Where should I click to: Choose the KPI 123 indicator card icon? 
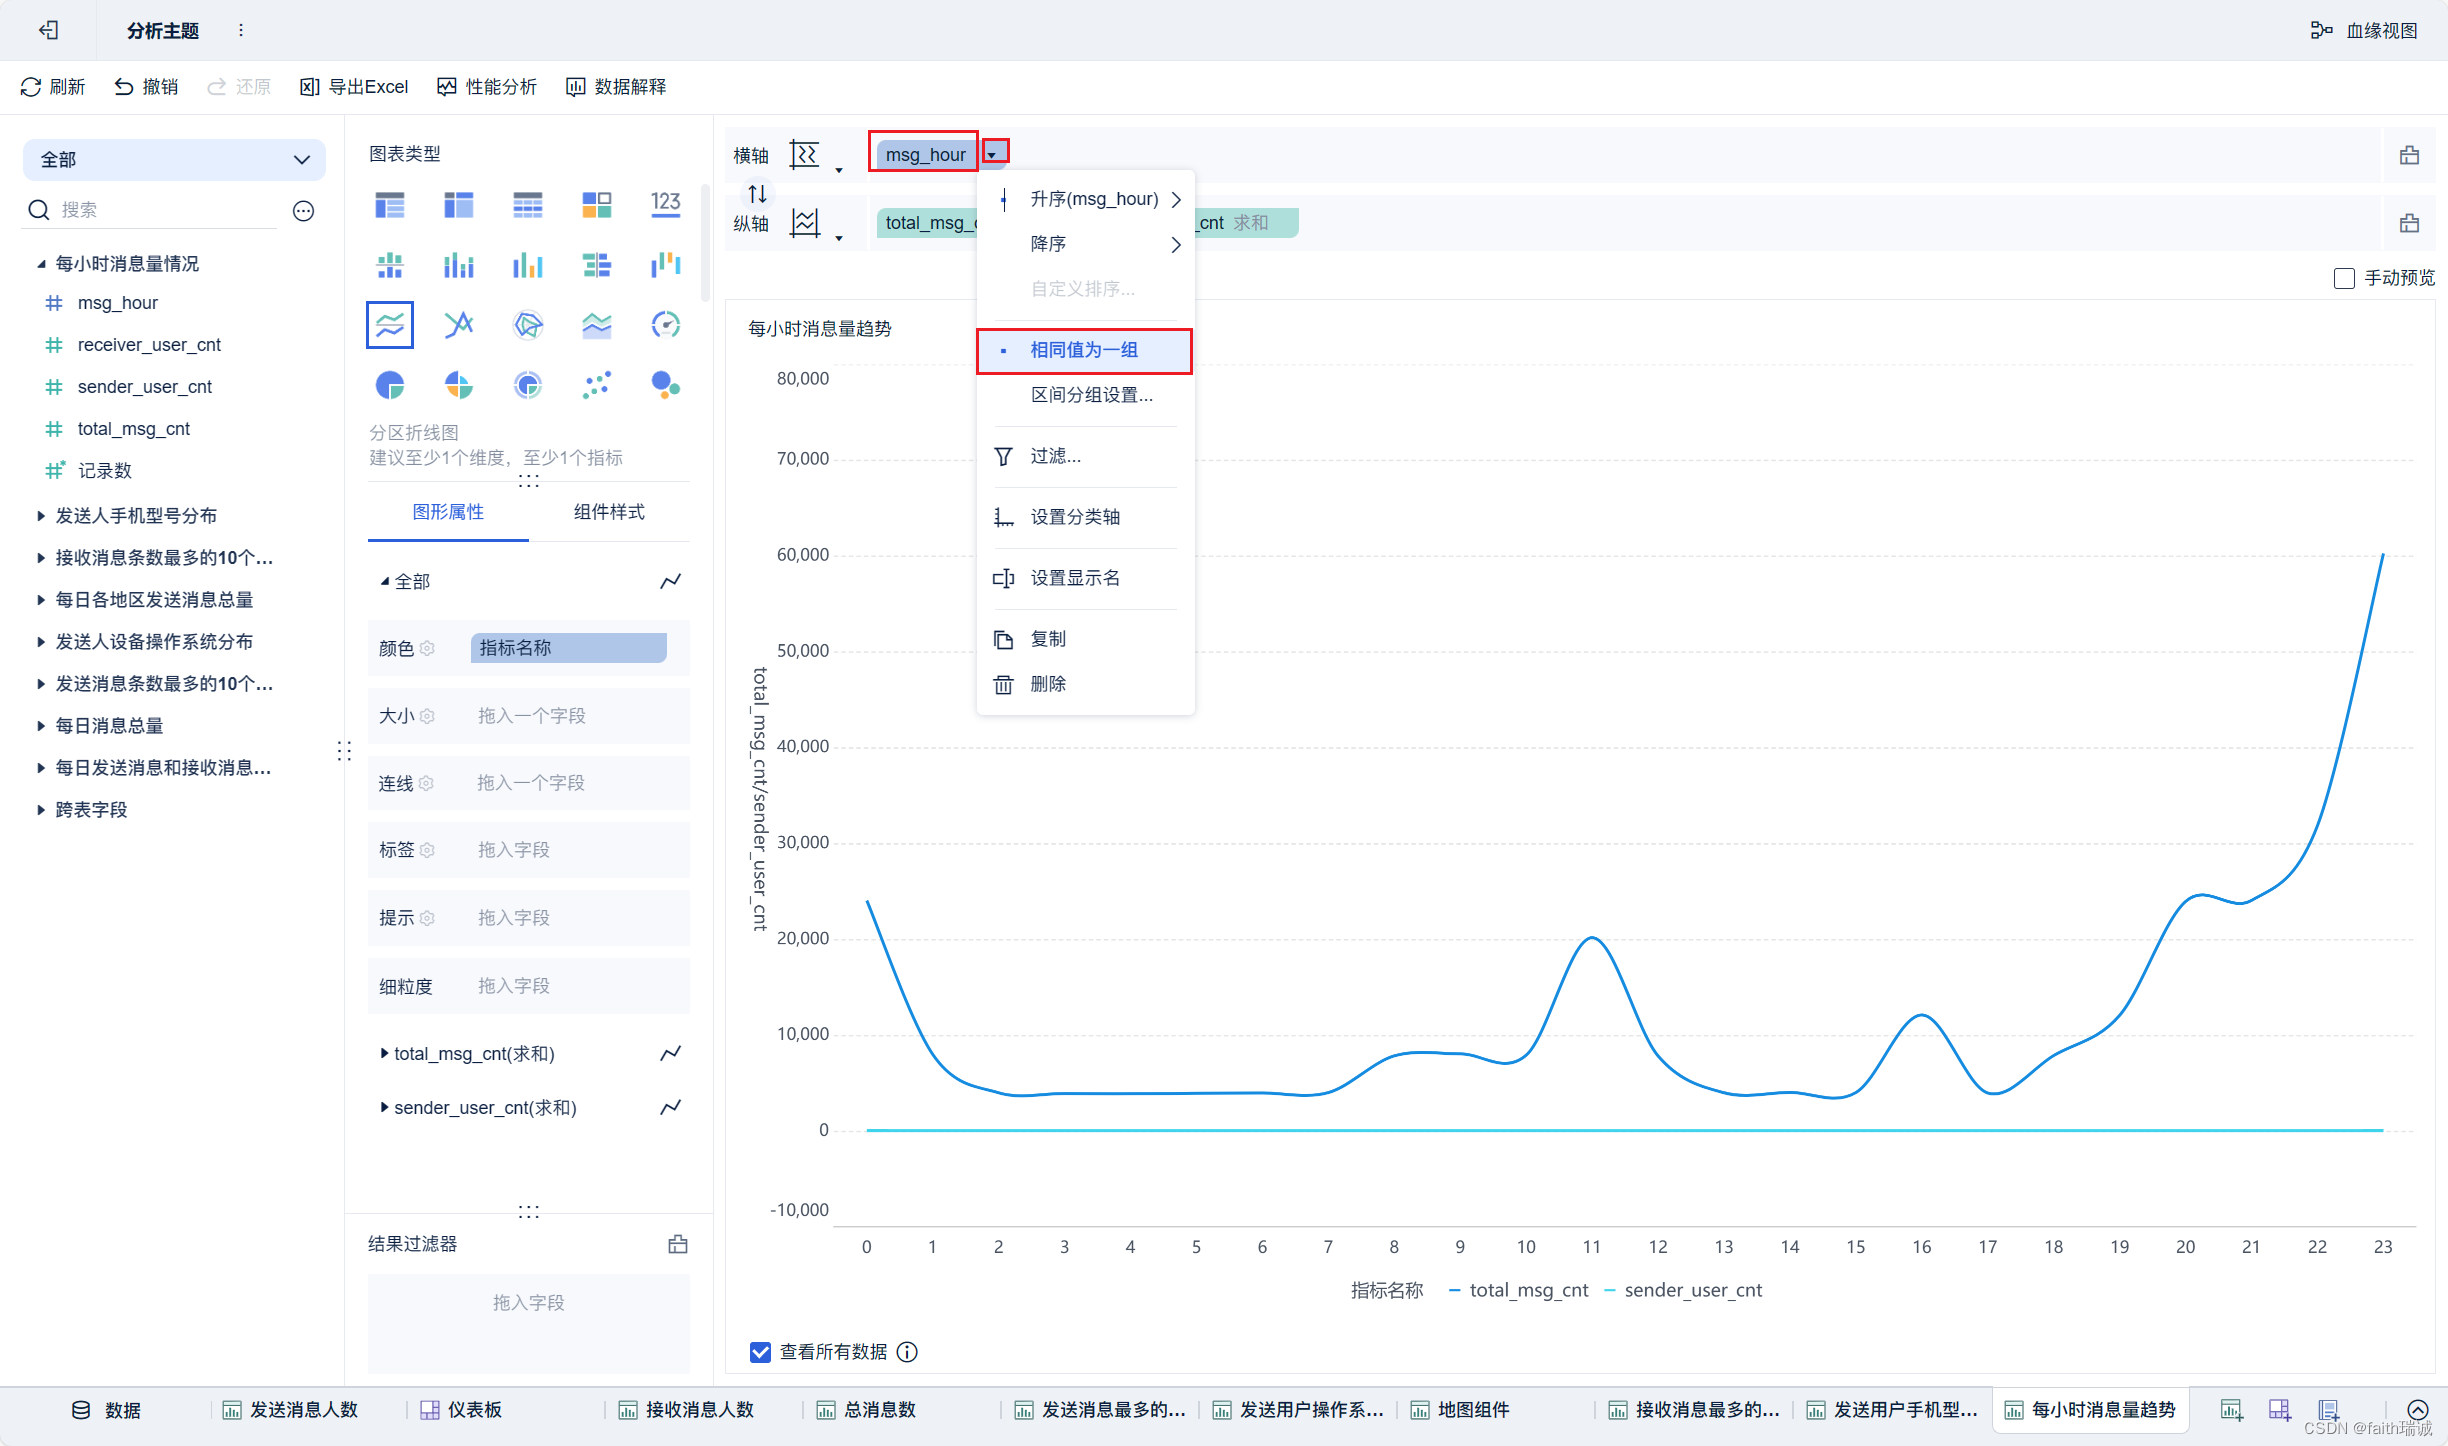(x=665, y=205)
